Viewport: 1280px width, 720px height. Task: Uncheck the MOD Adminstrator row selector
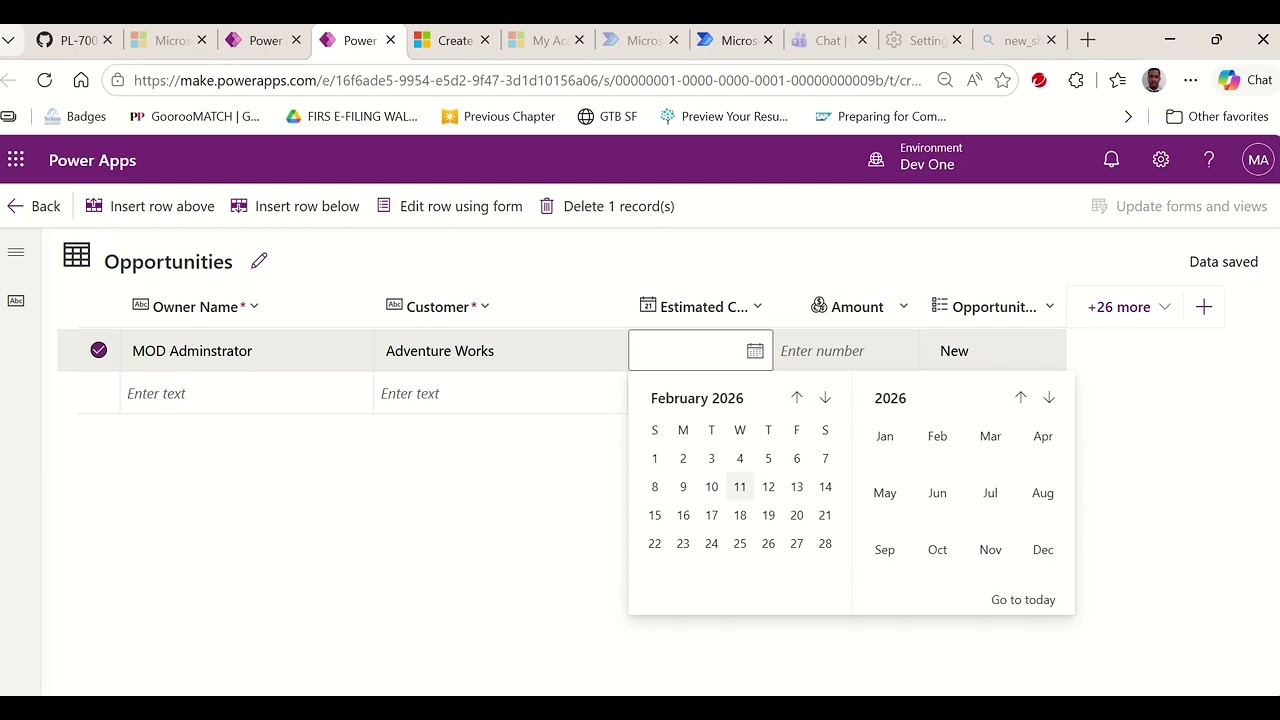[x=98, y=350]
